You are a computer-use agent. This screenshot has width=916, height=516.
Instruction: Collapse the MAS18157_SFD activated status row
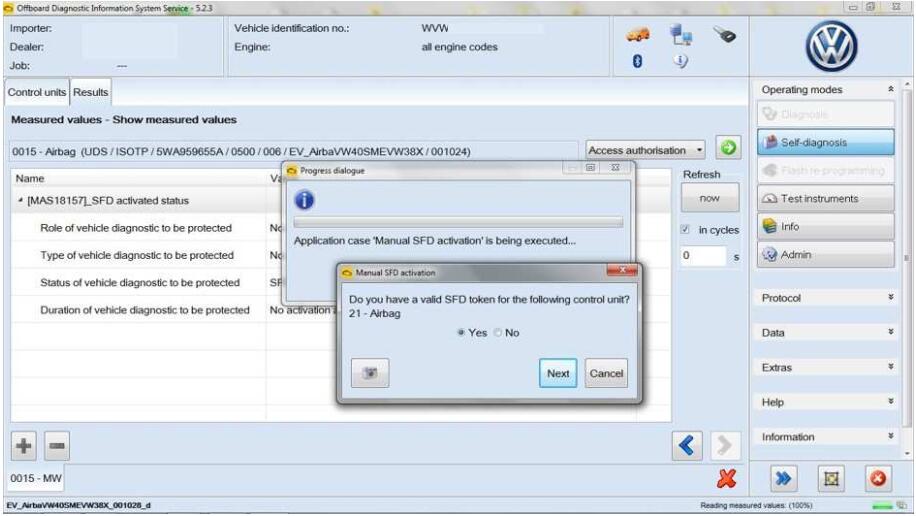click(x=20, y=200)
